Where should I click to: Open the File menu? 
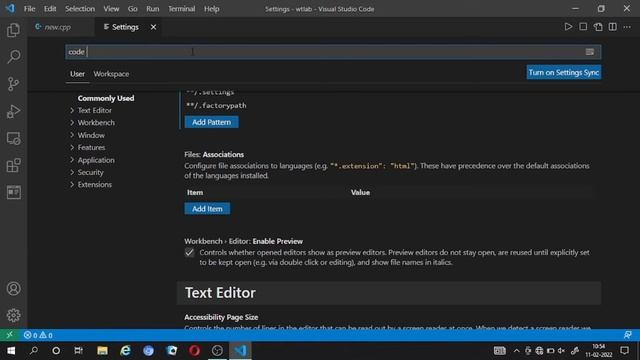(x=29, y=9)
